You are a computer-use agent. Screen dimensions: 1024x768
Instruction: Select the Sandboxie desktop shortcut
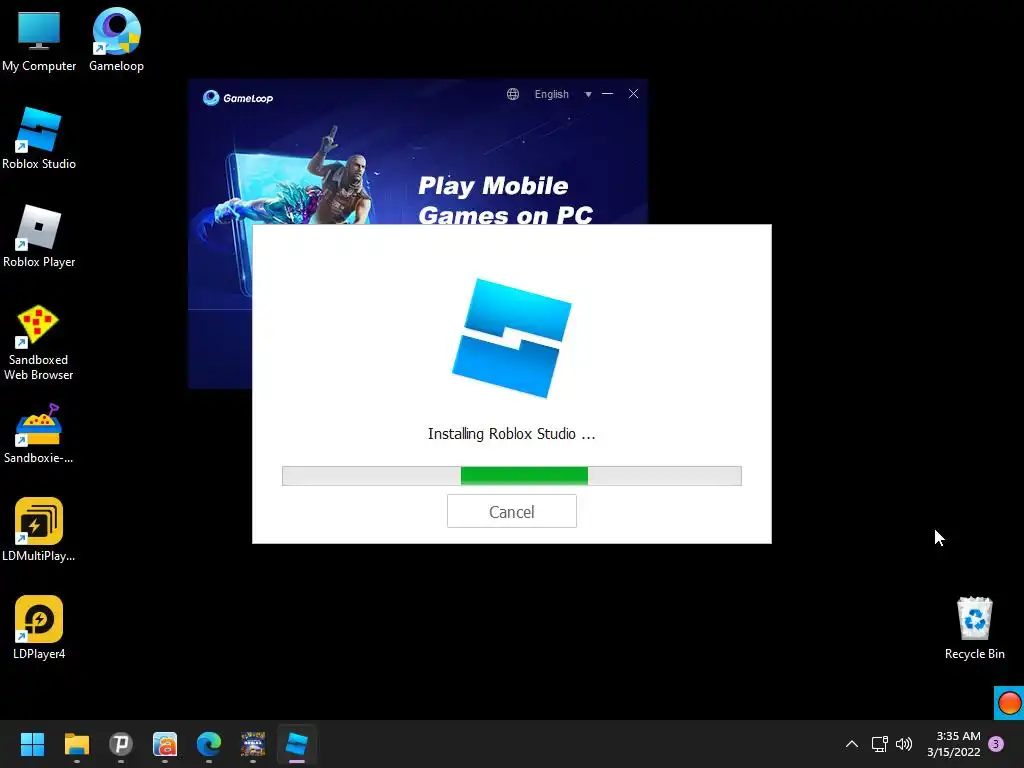[39, 434]
